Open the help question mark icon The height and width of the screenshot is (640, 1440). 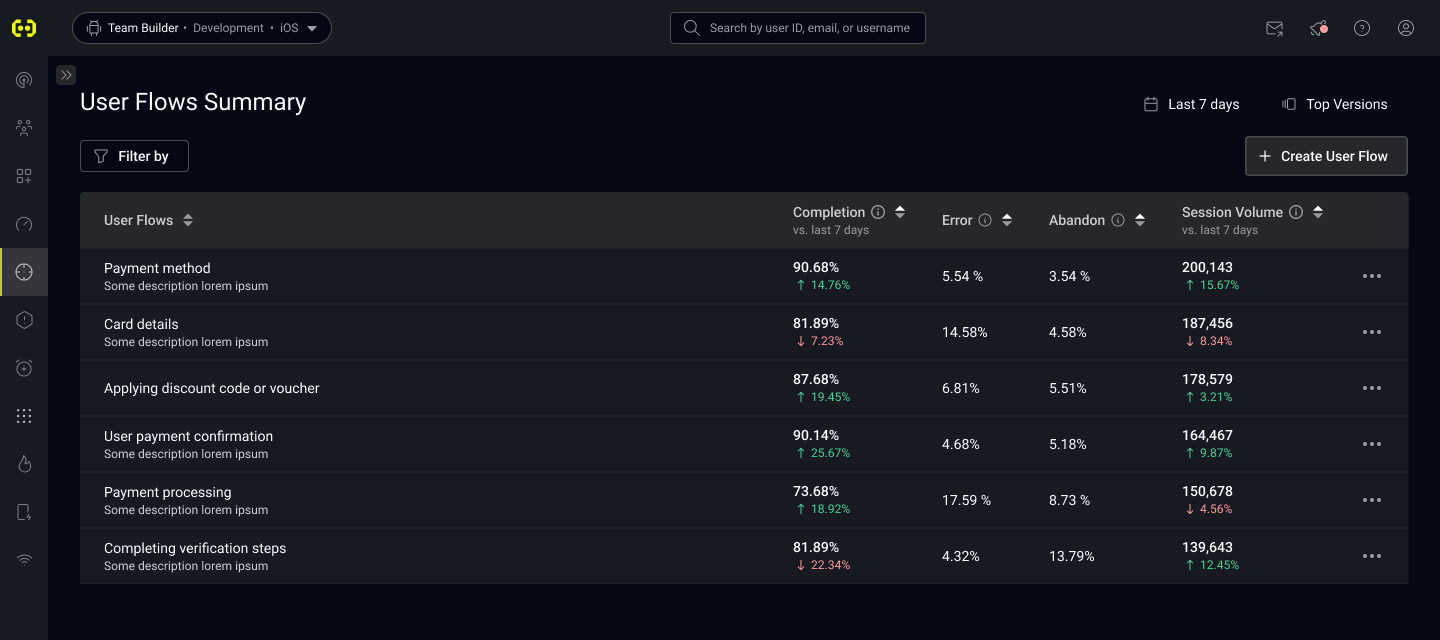pyautogui.click(x=1362, y=28)
